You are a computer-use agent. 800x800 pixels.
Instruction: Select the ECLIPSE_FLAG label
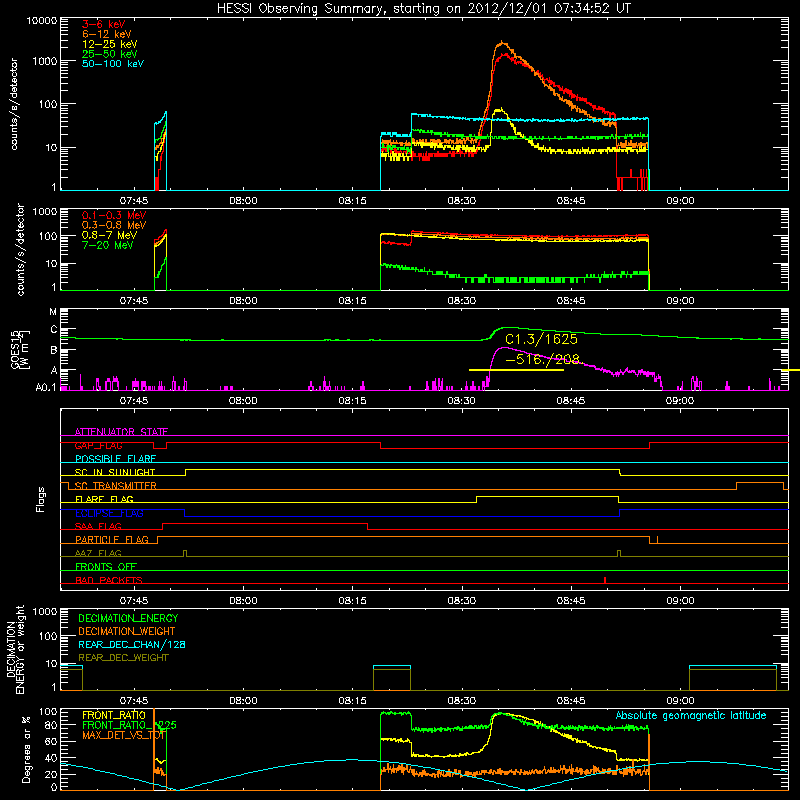[109, 513]
